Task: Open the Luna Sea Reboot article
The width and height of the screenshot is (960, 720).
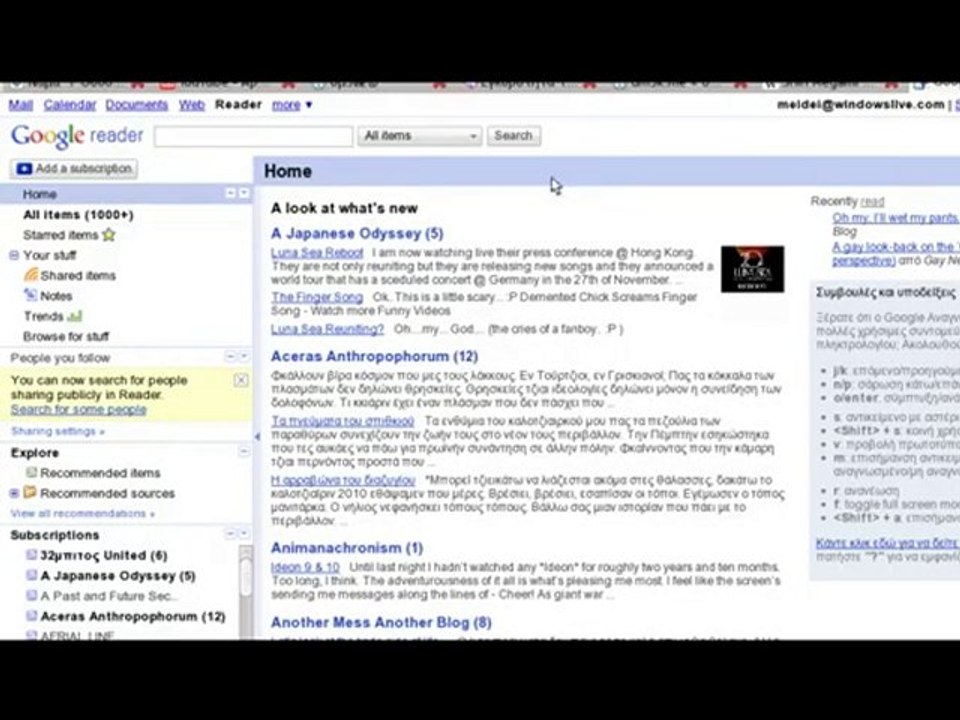Action: 317,252
